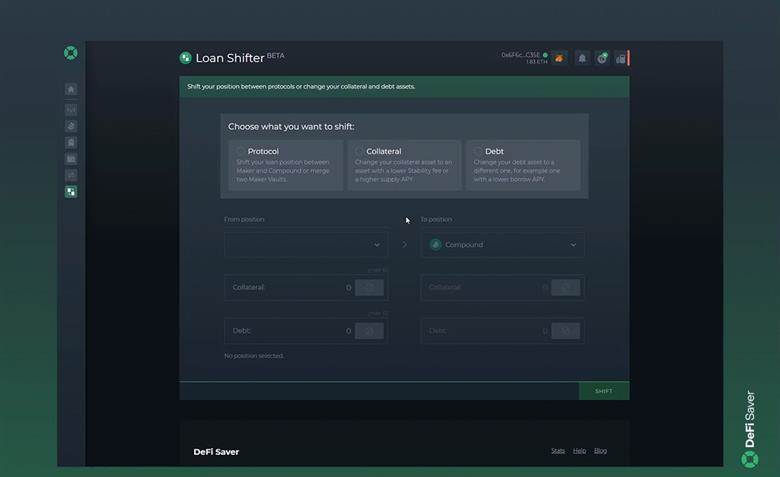This screenshot has height=477, width=780.
Task: Click the BETA label next to Loan Shifter
Action: point(276,56)
